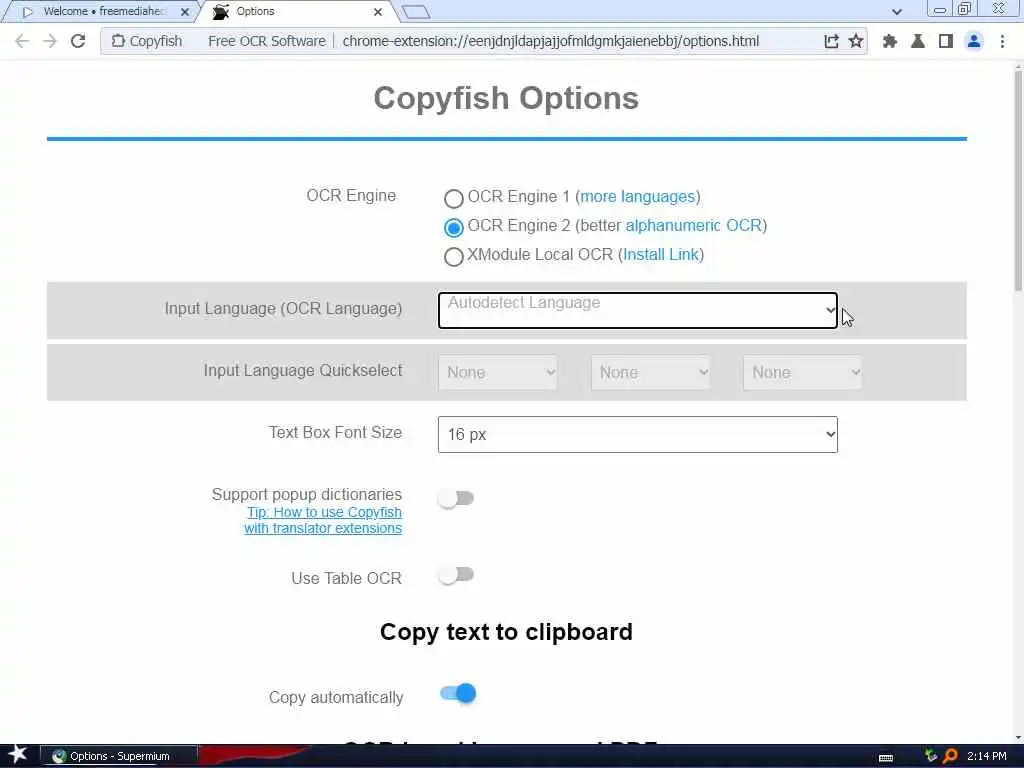Image resolution: width=1024 pixels, height=768 pixels.
Task: Open the second Quickselect None dropdown
Action: (x=650, y=372)
